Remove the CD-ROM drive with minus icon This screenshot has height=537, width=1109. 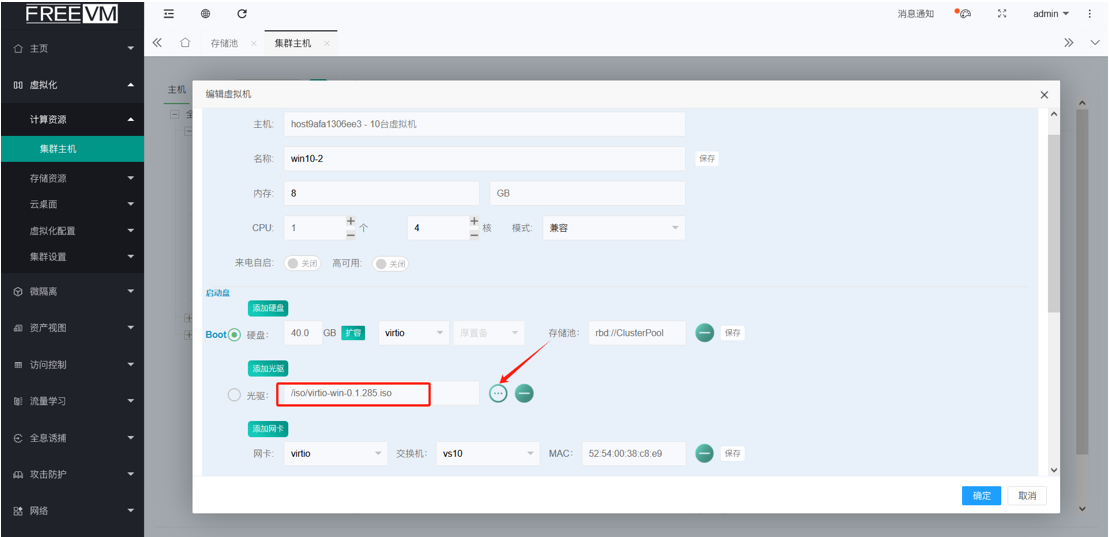pos(524,394)
